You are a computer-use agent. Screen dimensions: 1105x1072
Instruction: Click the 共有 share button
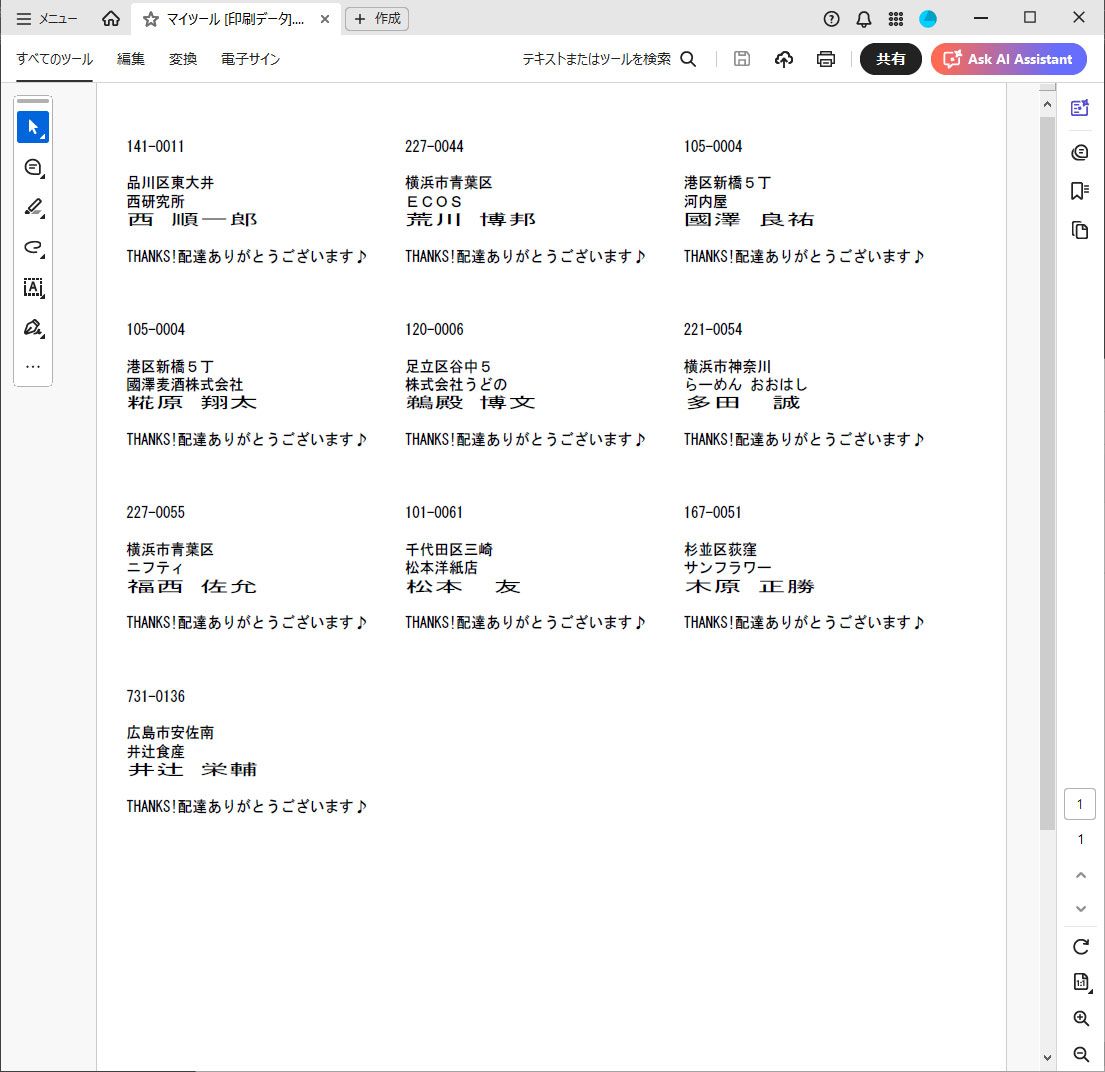[x=891, y=59]
